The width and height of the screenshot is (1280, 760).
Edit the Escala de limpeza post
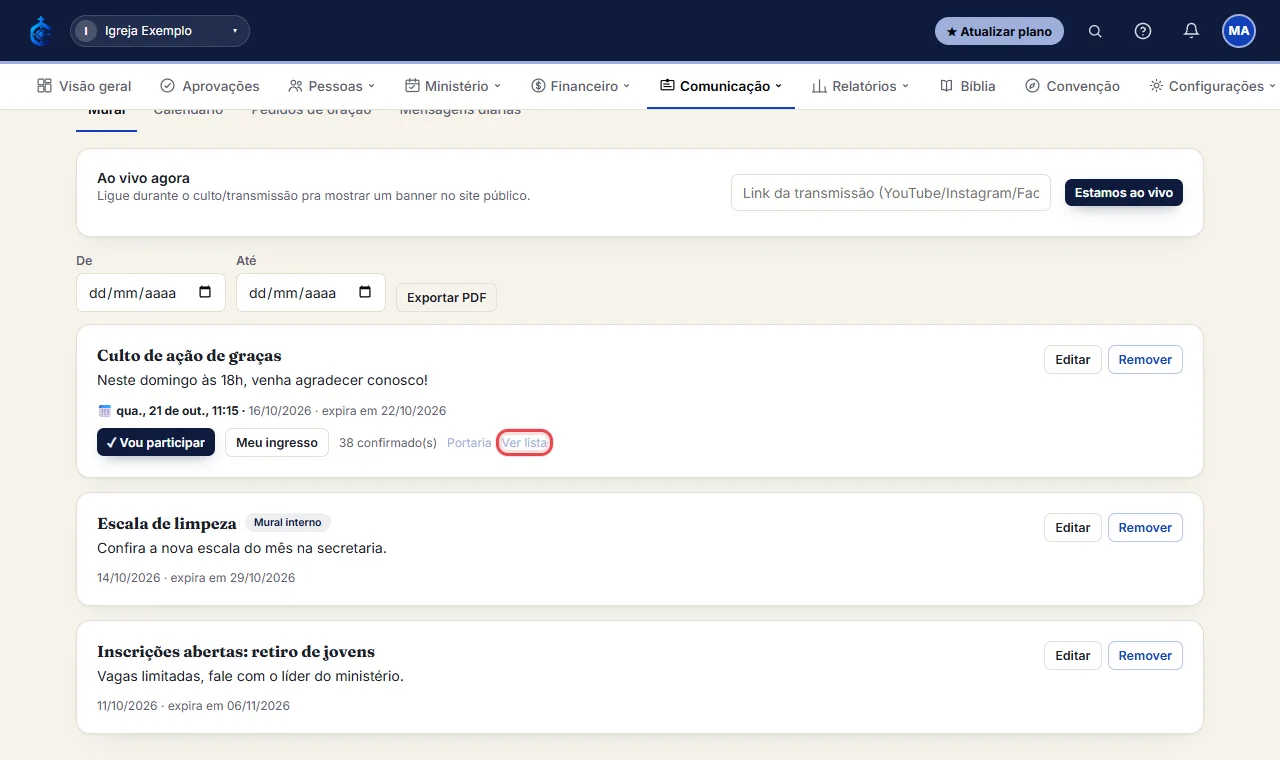point(1073,528)
